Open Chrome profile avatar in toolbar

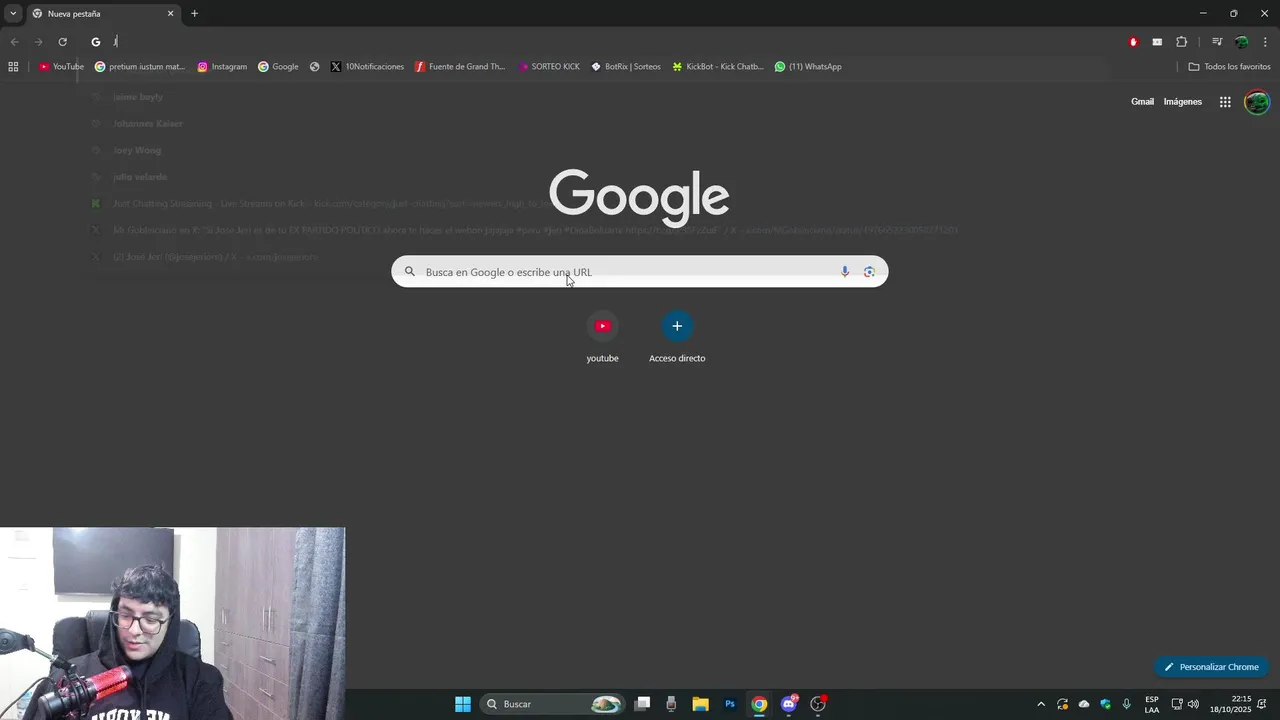[x=1241, y=42]
